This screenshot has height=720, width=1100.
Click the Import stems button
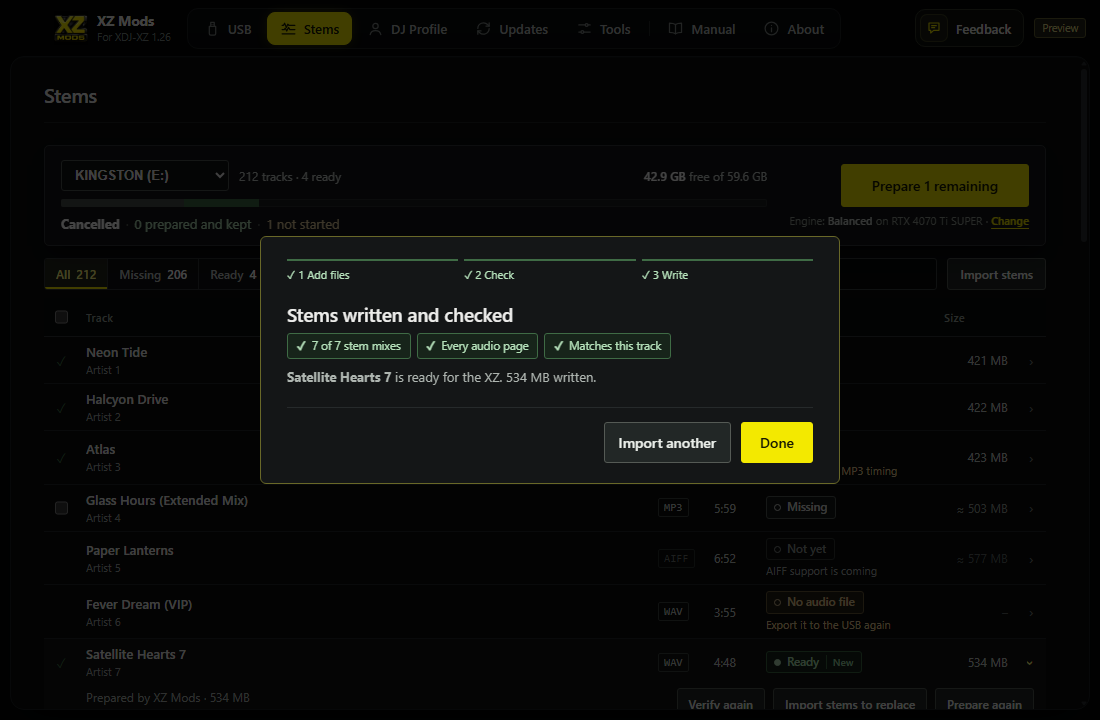click(996, 274)
